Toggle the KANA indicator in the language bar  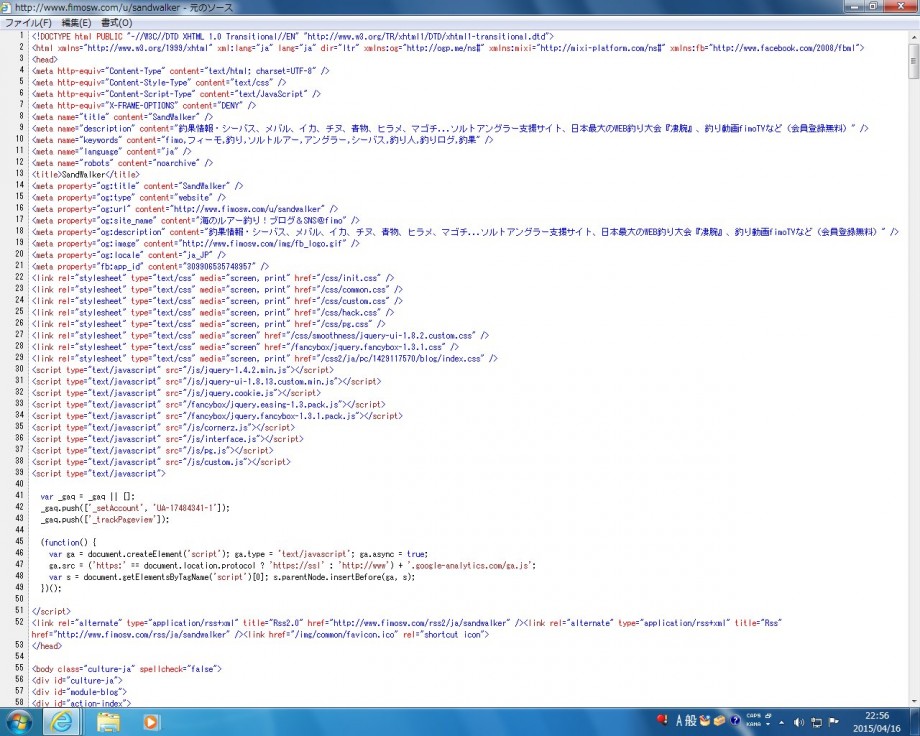pos(753,725)
